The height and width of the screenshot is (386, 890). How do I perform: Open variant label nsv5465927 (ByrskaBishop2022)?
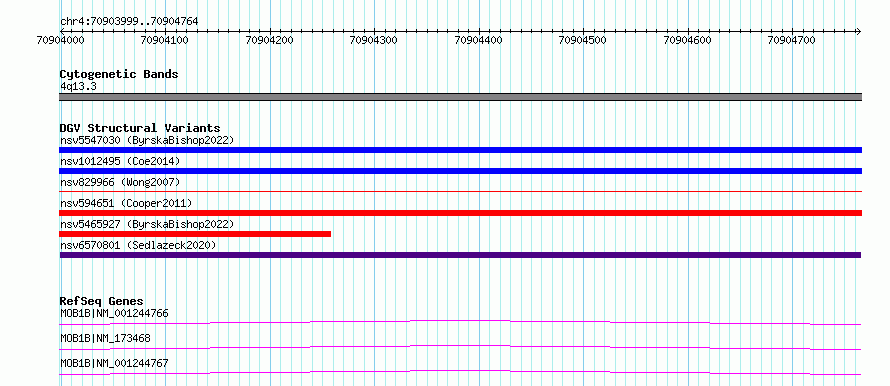pos(147,224)
